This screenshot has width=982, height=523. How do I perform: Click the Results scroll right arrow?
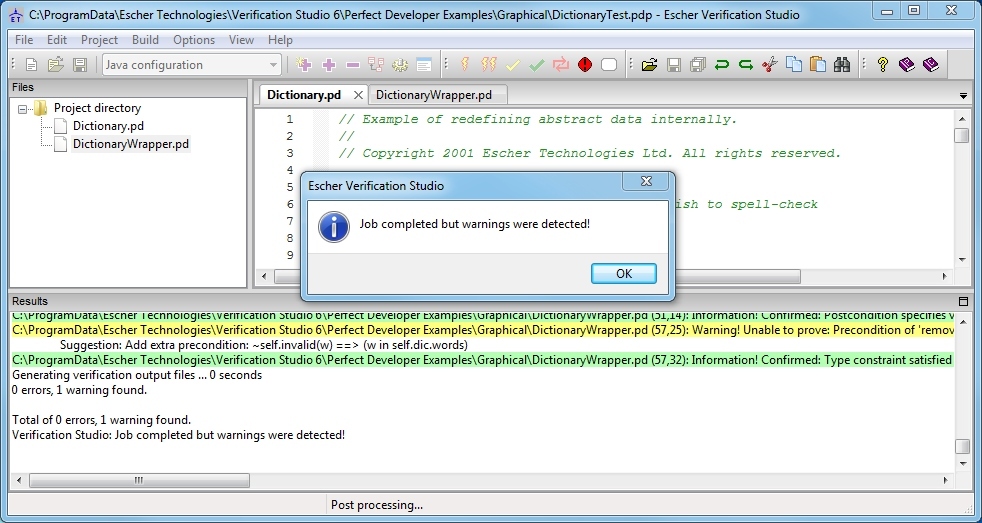point(945,480)
